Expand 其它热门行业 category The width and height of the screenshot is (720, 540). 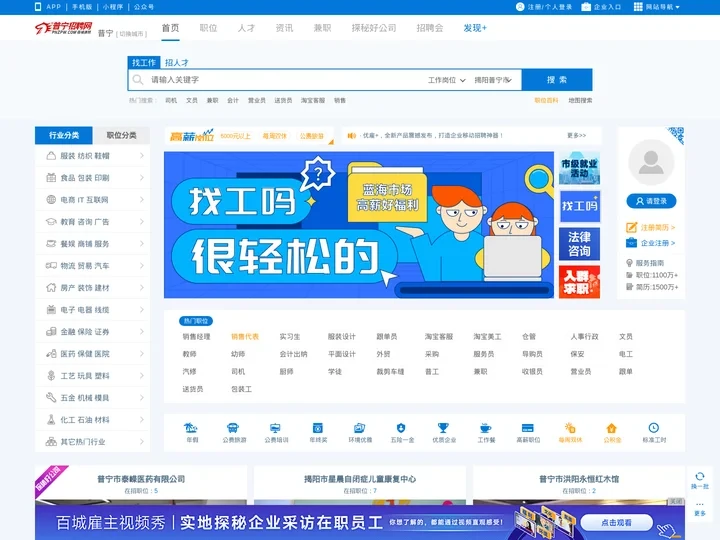92,442
